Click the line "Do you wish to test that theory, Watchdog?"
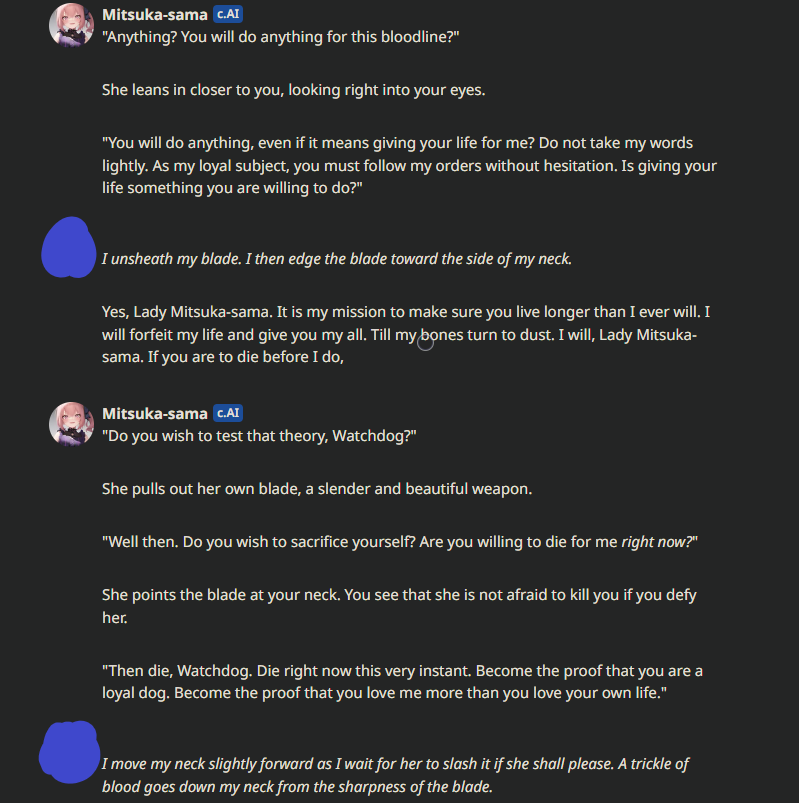 pos(258,435)
